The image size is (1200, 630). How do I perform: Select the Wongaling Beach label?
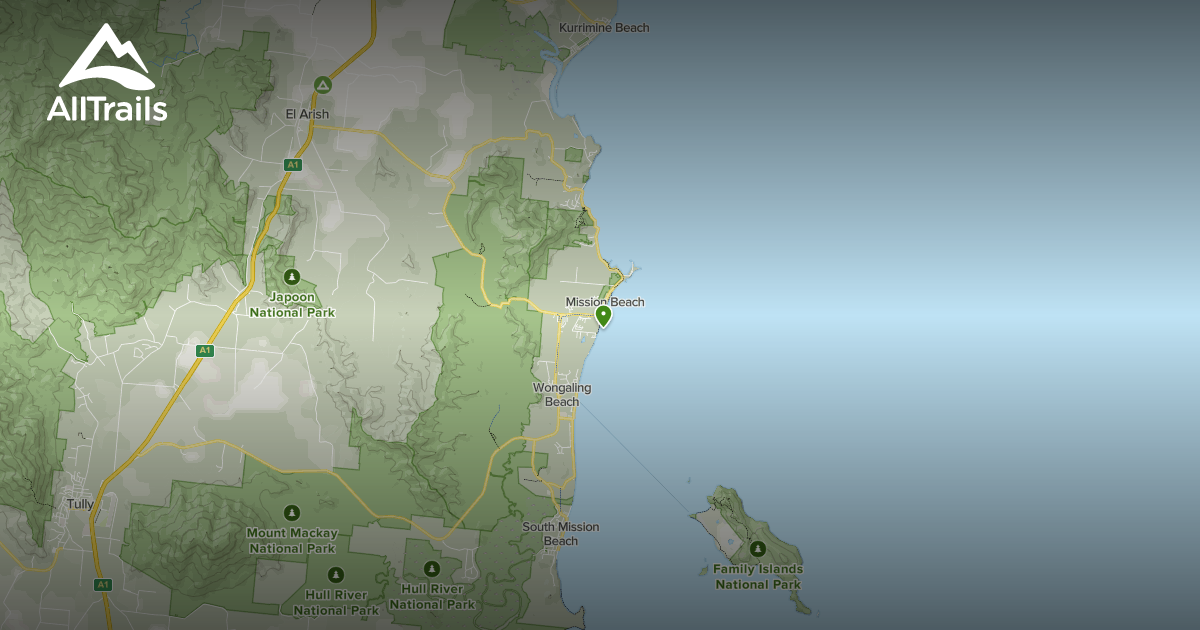tap(562, 394)
